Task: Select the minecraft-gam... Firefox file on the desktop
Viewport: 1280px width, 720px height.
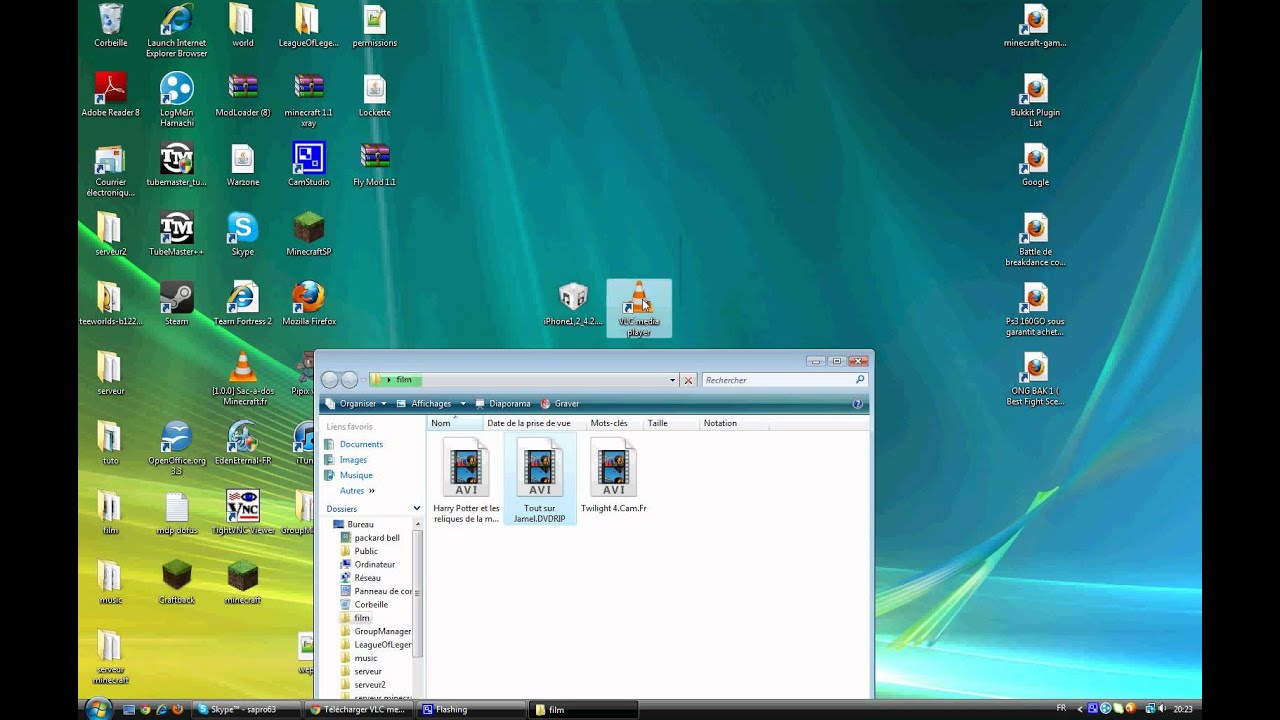Action: click(1035, 25)
